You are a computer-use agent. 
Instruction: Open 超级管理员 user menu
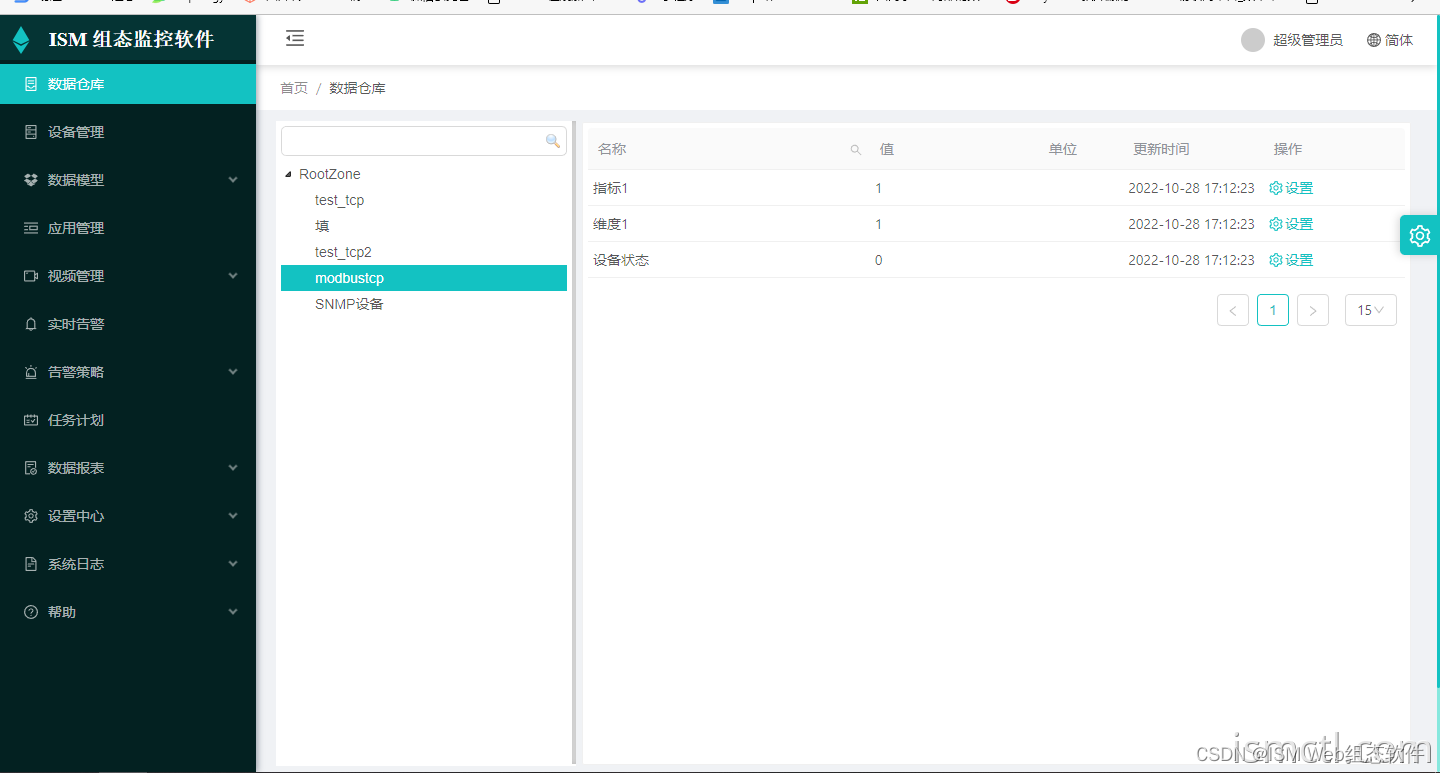[x=1308, y=40]
